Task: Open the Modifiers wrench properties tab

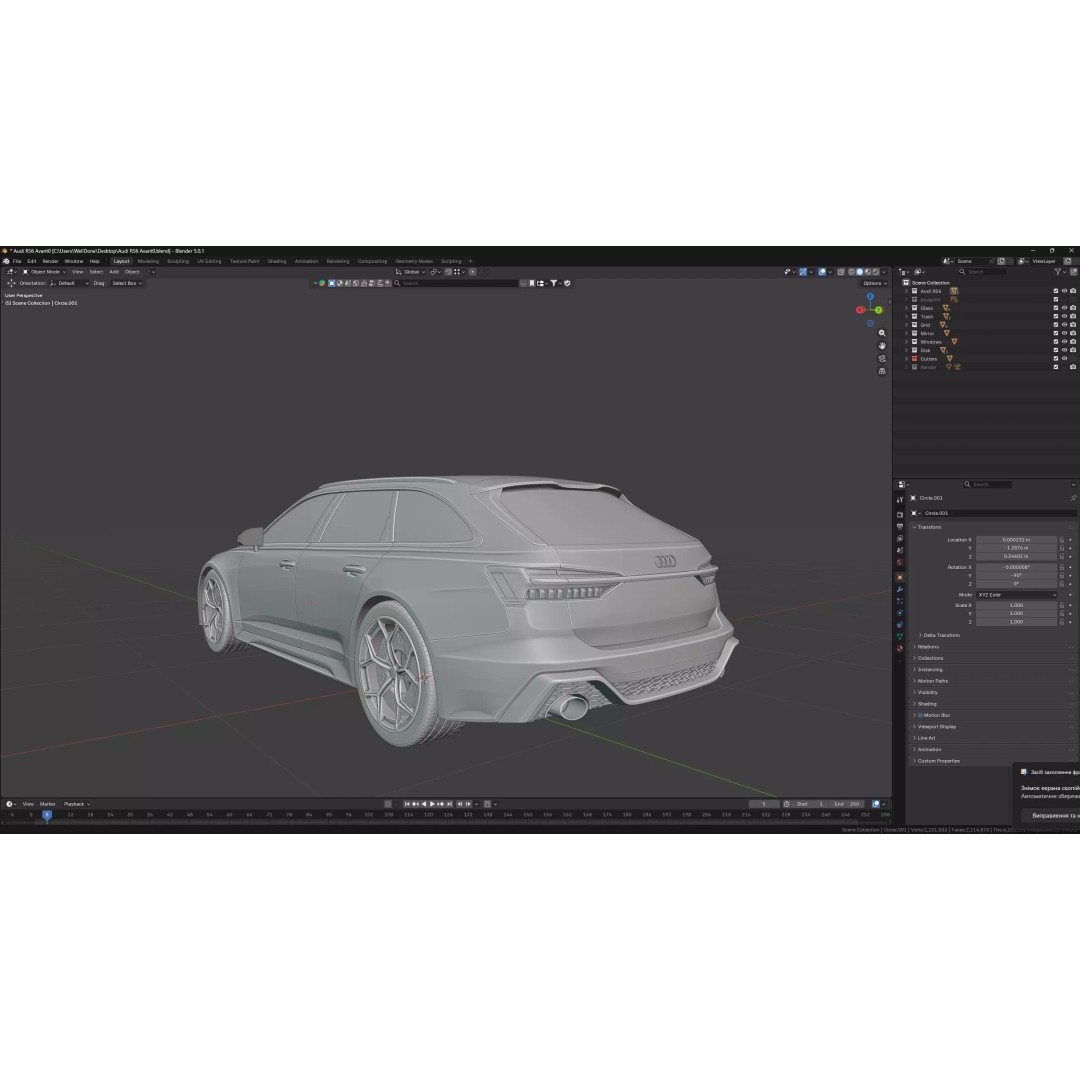Action: [x=900, y=589]
